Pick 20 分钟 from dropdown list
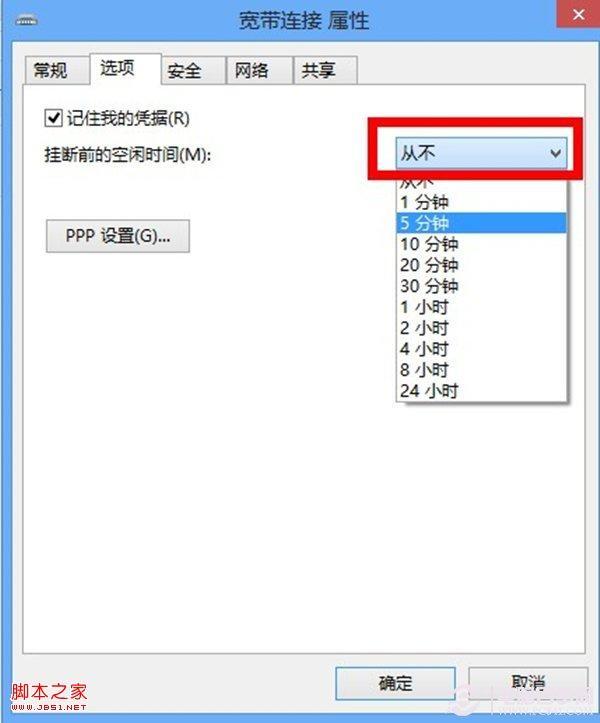This screenshot has width=600, height=723. click(x=481, y=265)
